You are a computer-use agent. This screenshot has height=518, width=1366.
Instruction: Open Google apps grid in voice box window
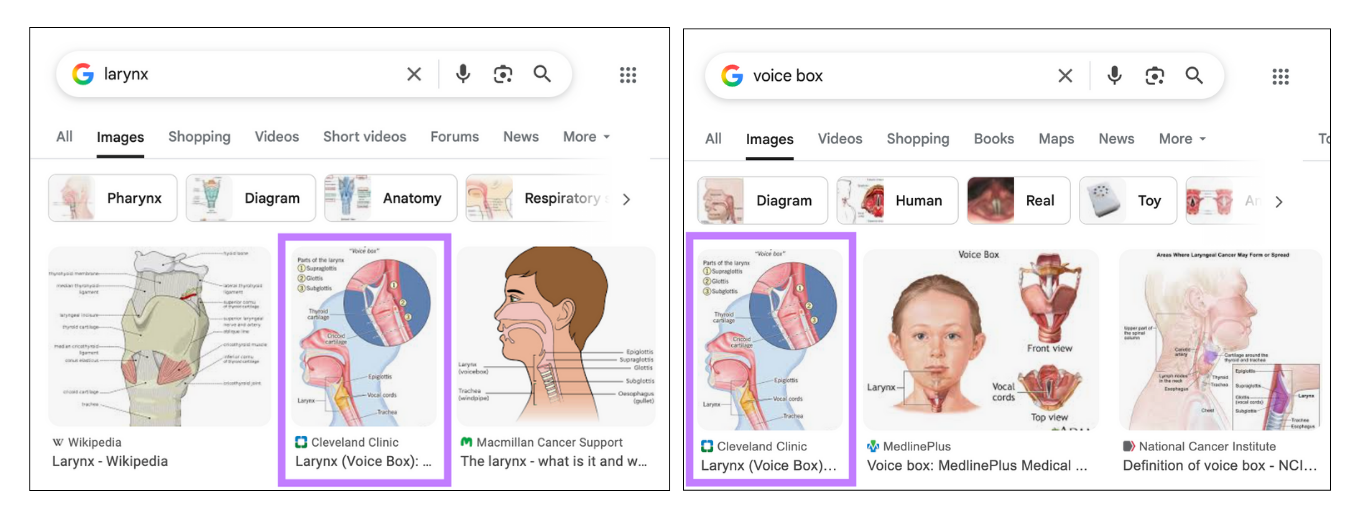click(x=1280, y=77)
